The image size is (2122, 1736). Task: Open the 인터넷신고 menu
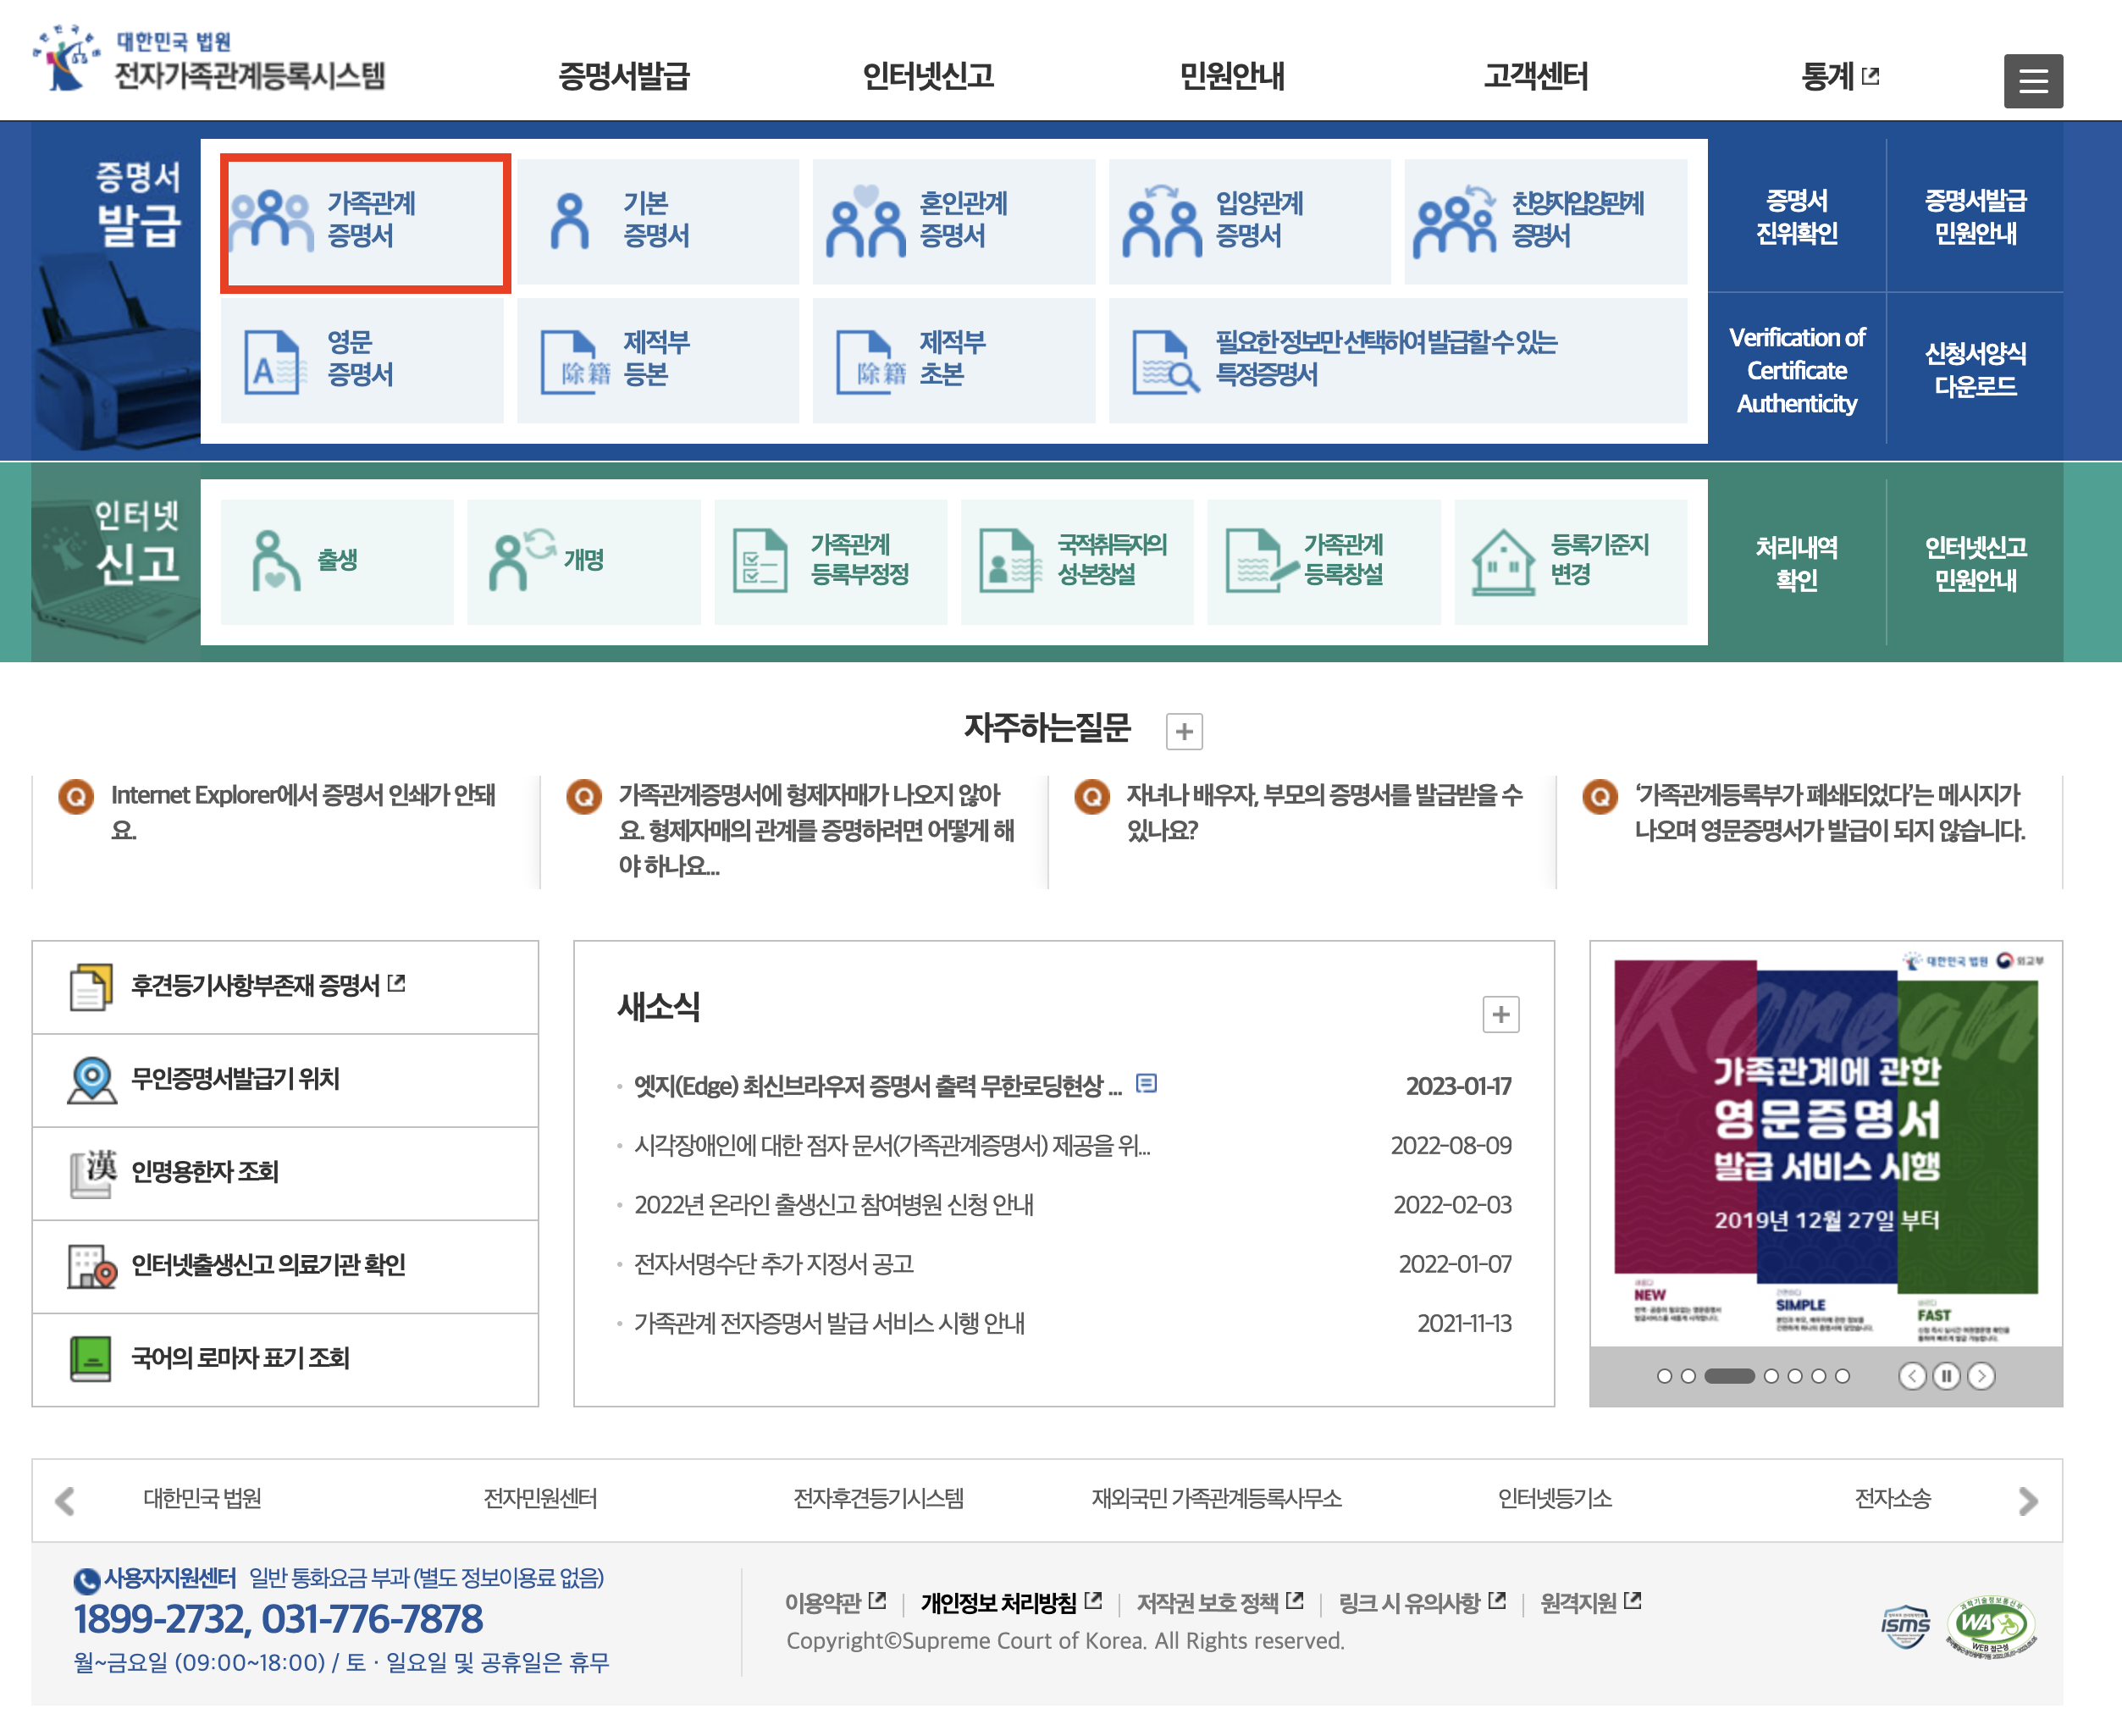[927, 76]
